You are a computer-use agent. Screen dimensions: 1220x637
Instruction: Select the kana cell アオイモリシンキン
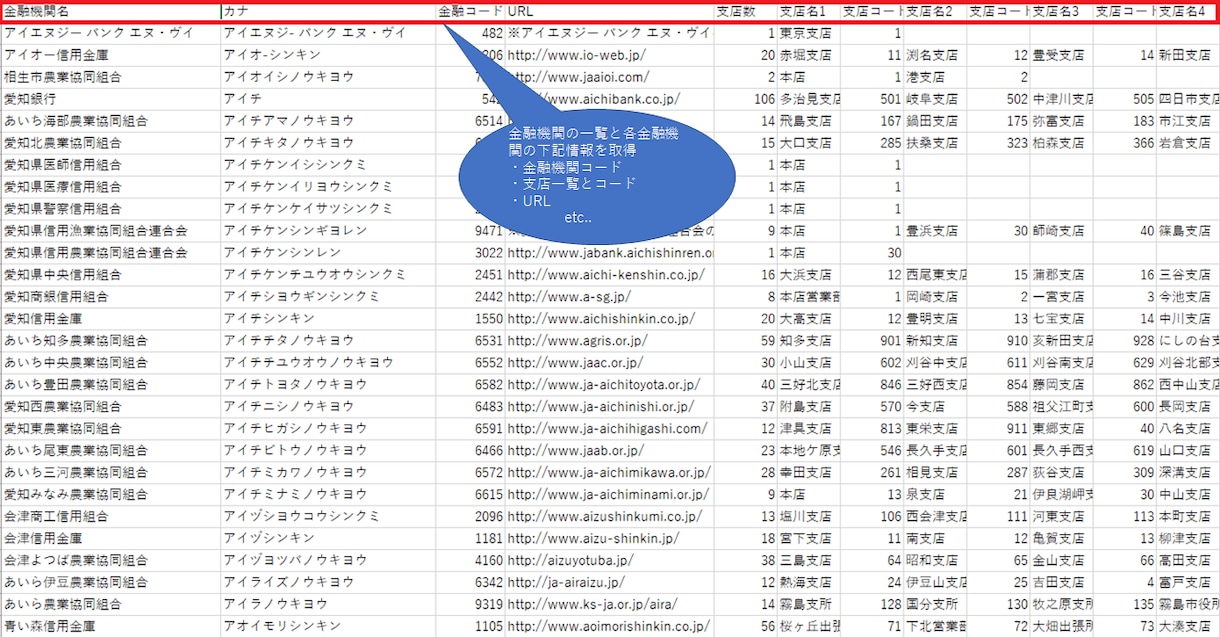[328, 627]
